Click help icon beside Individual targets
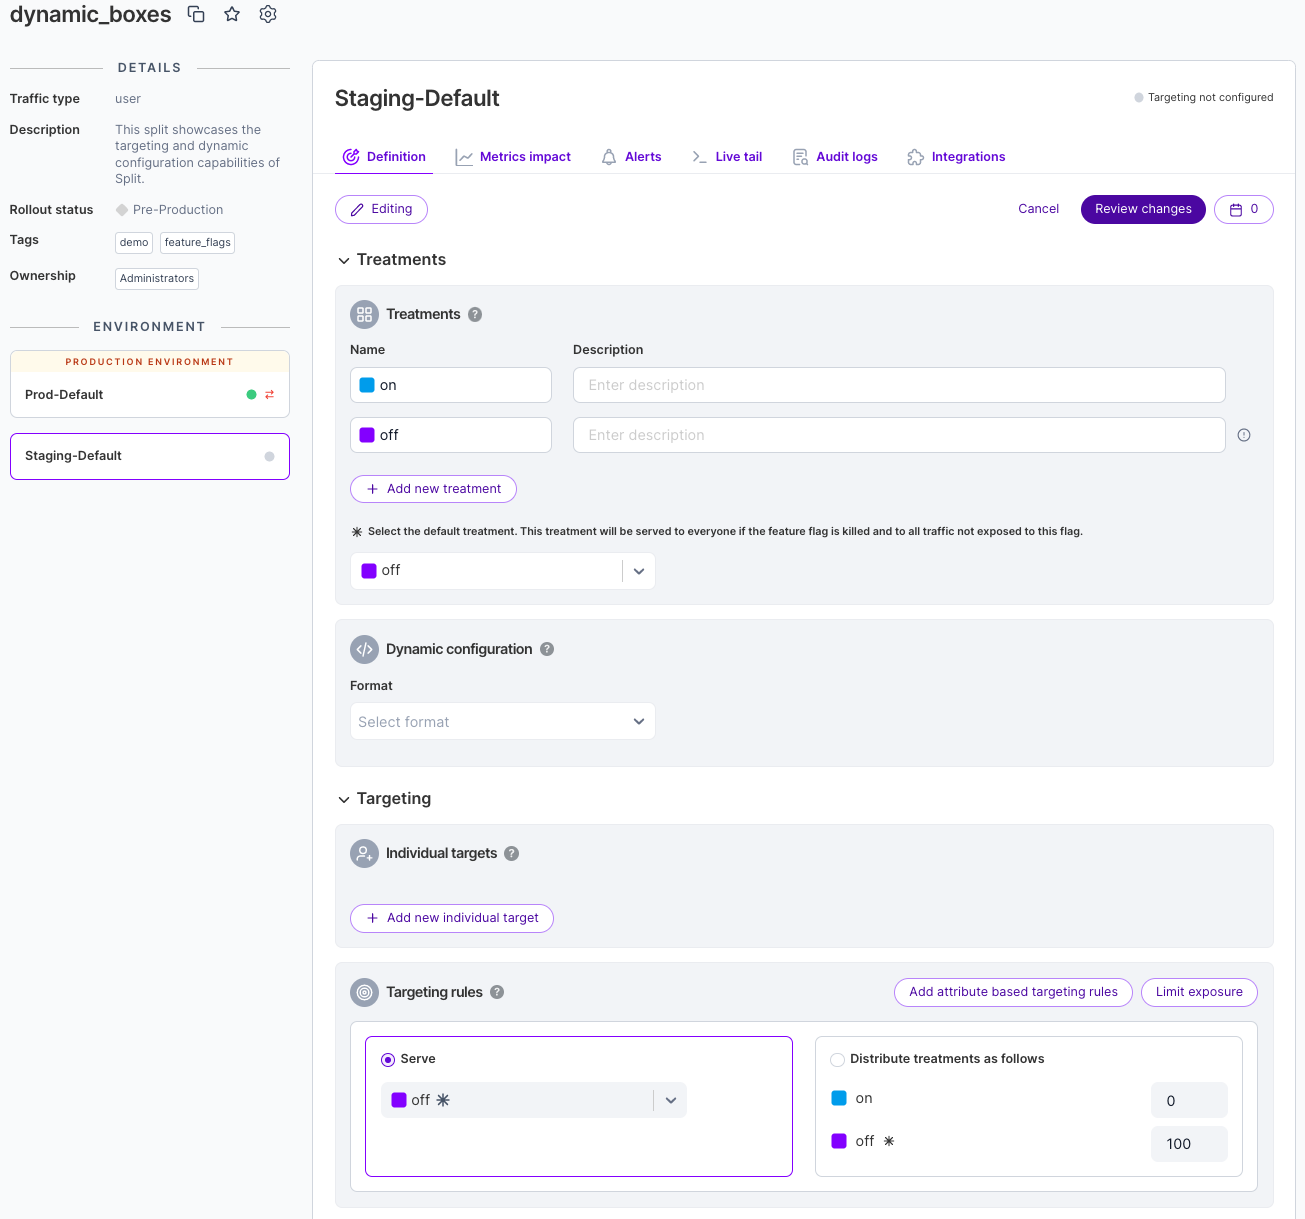The height and width of the screenshot is (1219, 1305). pyautogui.click(x=511, y=853)
